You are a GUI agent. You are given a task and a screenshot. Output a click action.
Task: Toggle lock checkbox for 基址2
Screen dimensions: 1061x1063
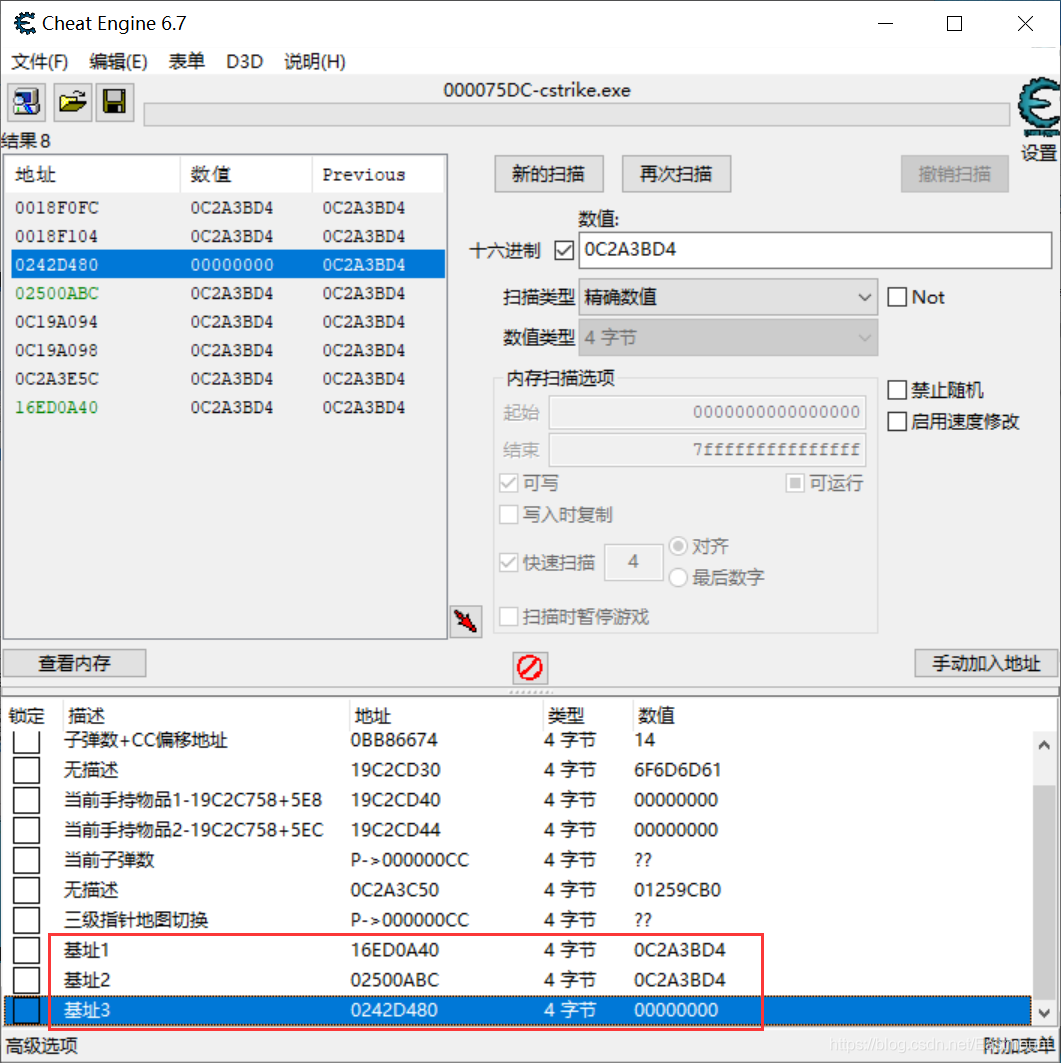point(26,980)
